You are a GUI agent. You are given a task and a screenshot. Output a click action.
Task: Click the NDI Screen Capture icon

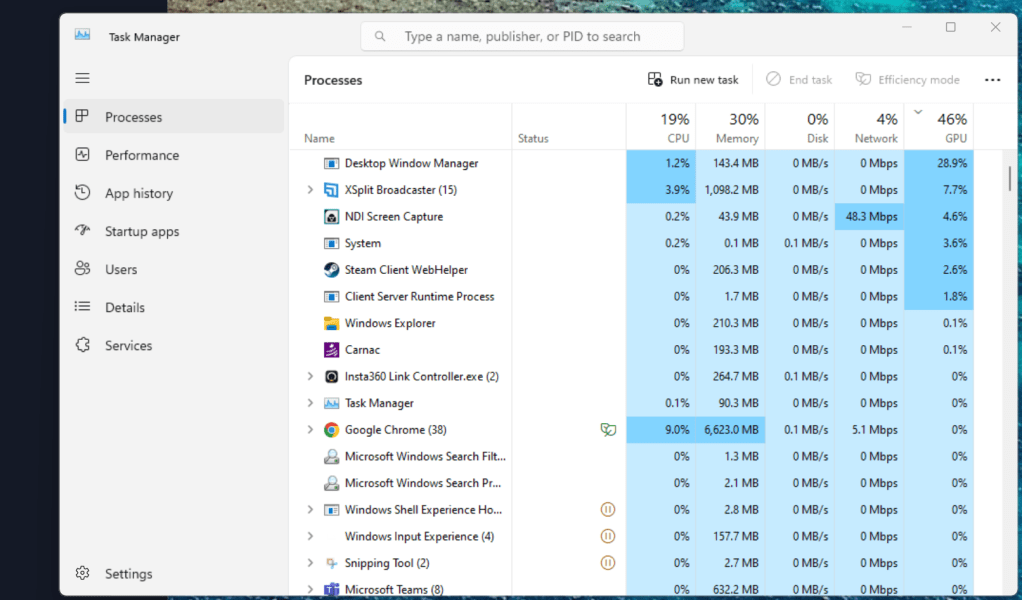point(331,217)
